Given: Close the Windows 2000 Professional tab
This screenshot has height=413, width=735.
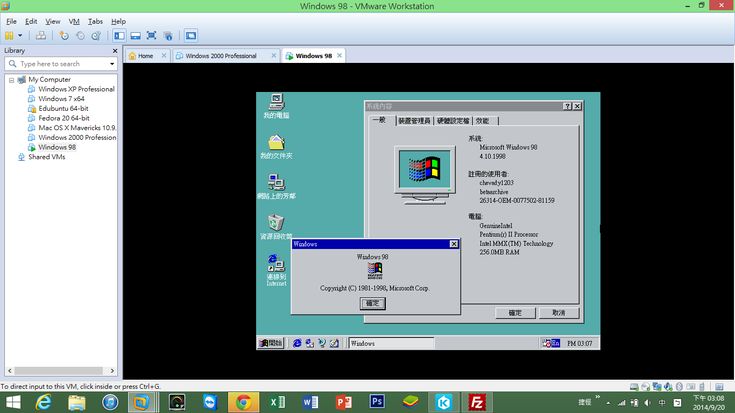Looking at the screenshot, I should [x=274, y=56].
